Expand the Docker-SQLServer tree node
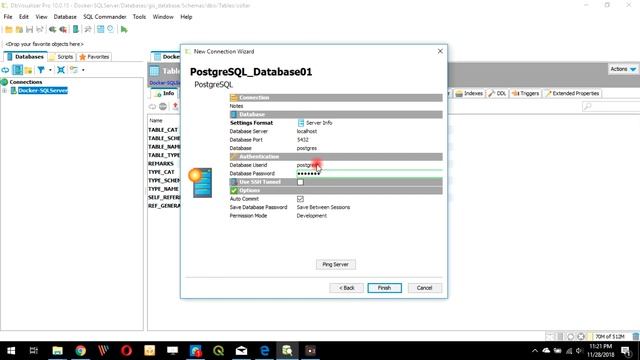Image resolution: width=640 pixels, height=360 pixels. point(4,91)
